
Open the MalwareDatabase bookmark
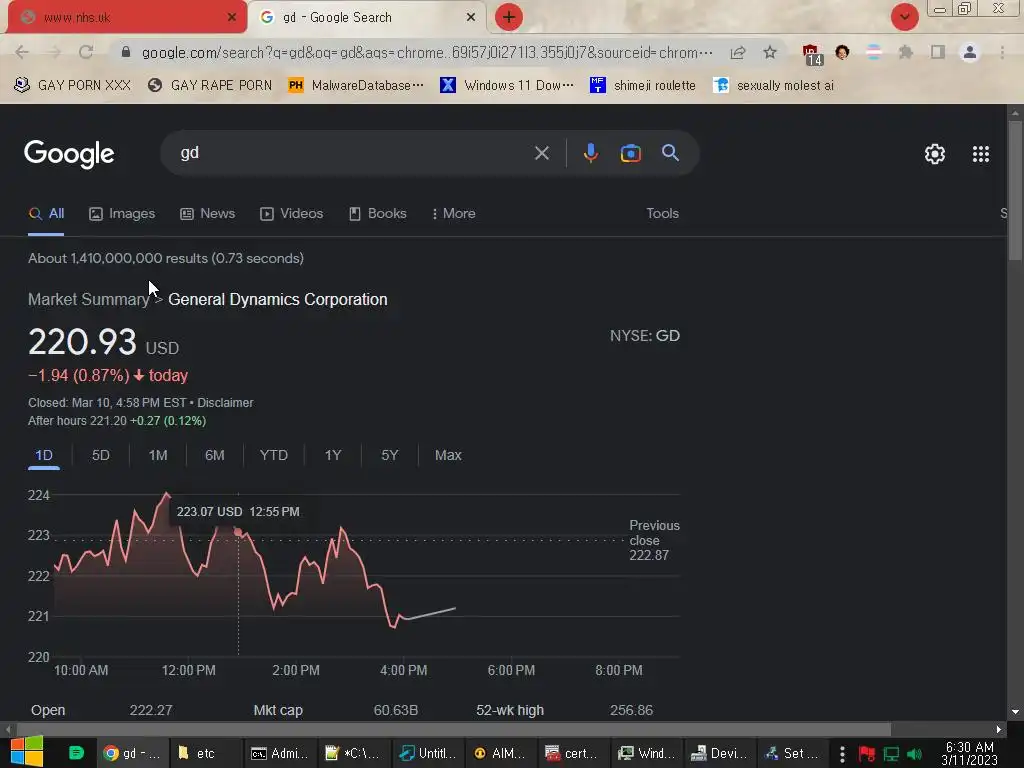click(x=357, y=86)
